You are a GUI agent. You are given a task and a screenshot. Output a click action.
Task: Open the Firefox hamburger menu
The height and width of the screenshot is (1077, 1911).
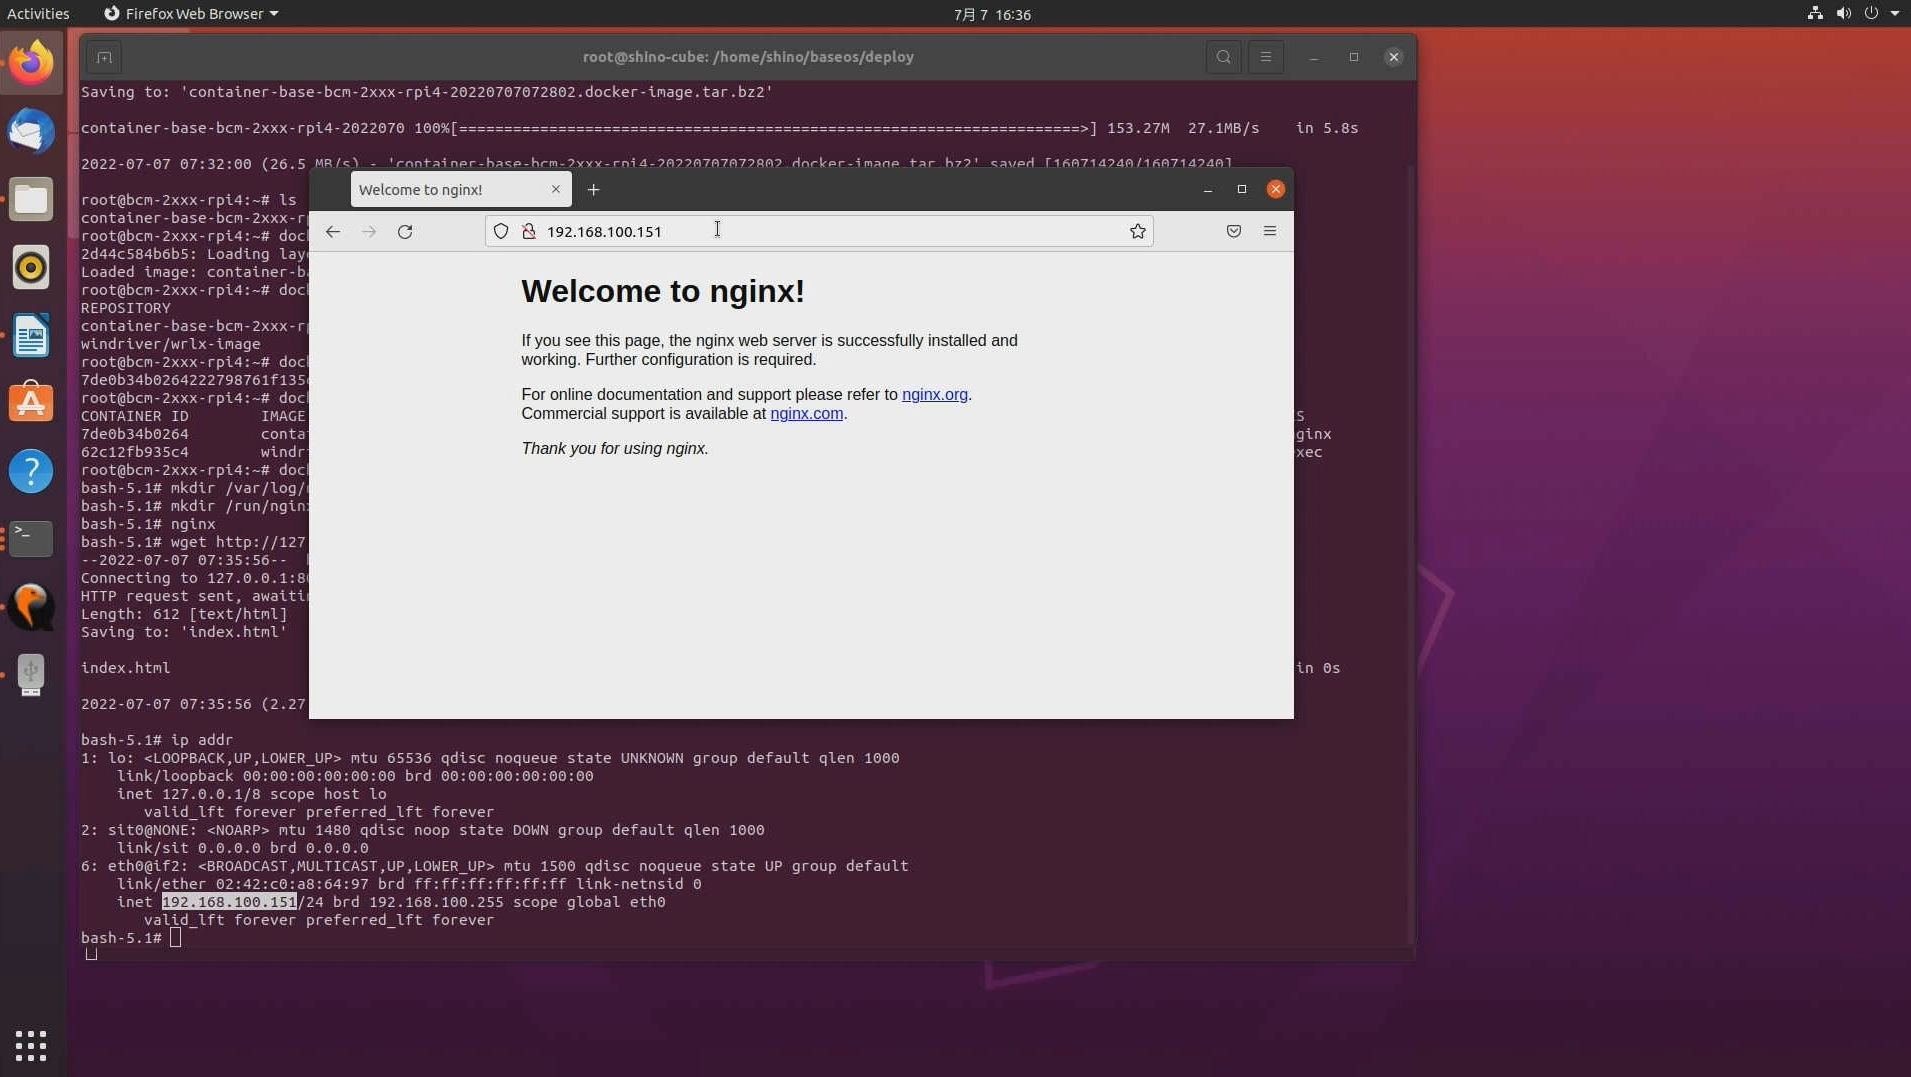(1270, 231)
